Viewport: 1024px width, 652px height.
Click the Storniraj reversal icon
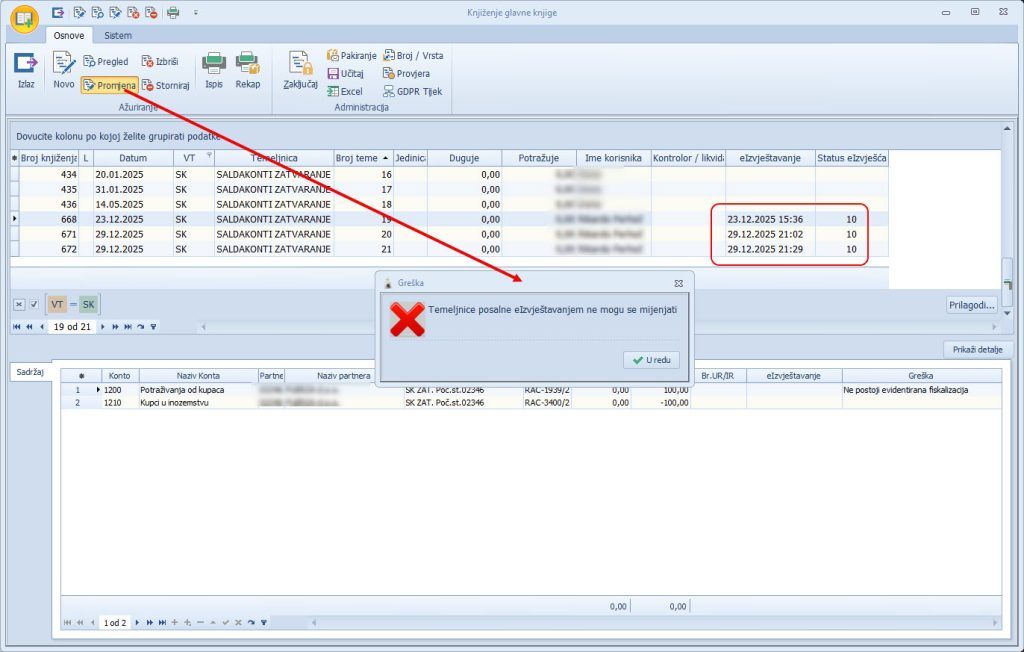tap(166, 86)
